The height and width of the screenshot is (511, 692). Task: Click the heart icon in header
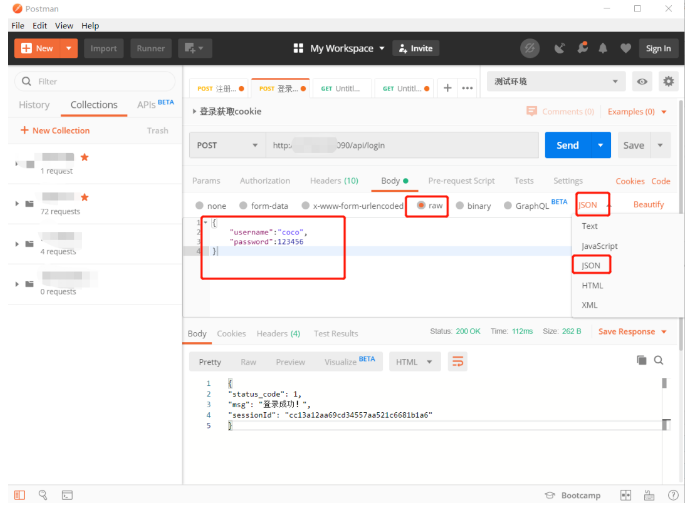[625, 48]
